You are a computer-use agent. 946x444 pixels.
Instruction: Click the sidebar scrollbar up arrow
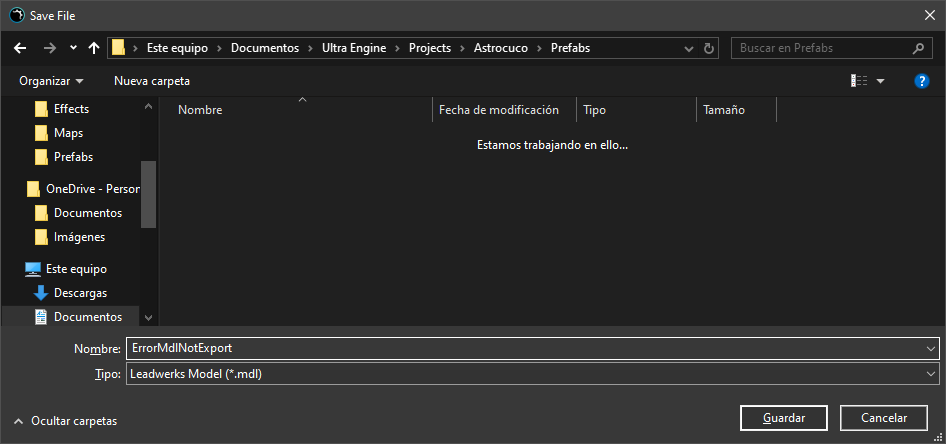(x=148, y=107)
